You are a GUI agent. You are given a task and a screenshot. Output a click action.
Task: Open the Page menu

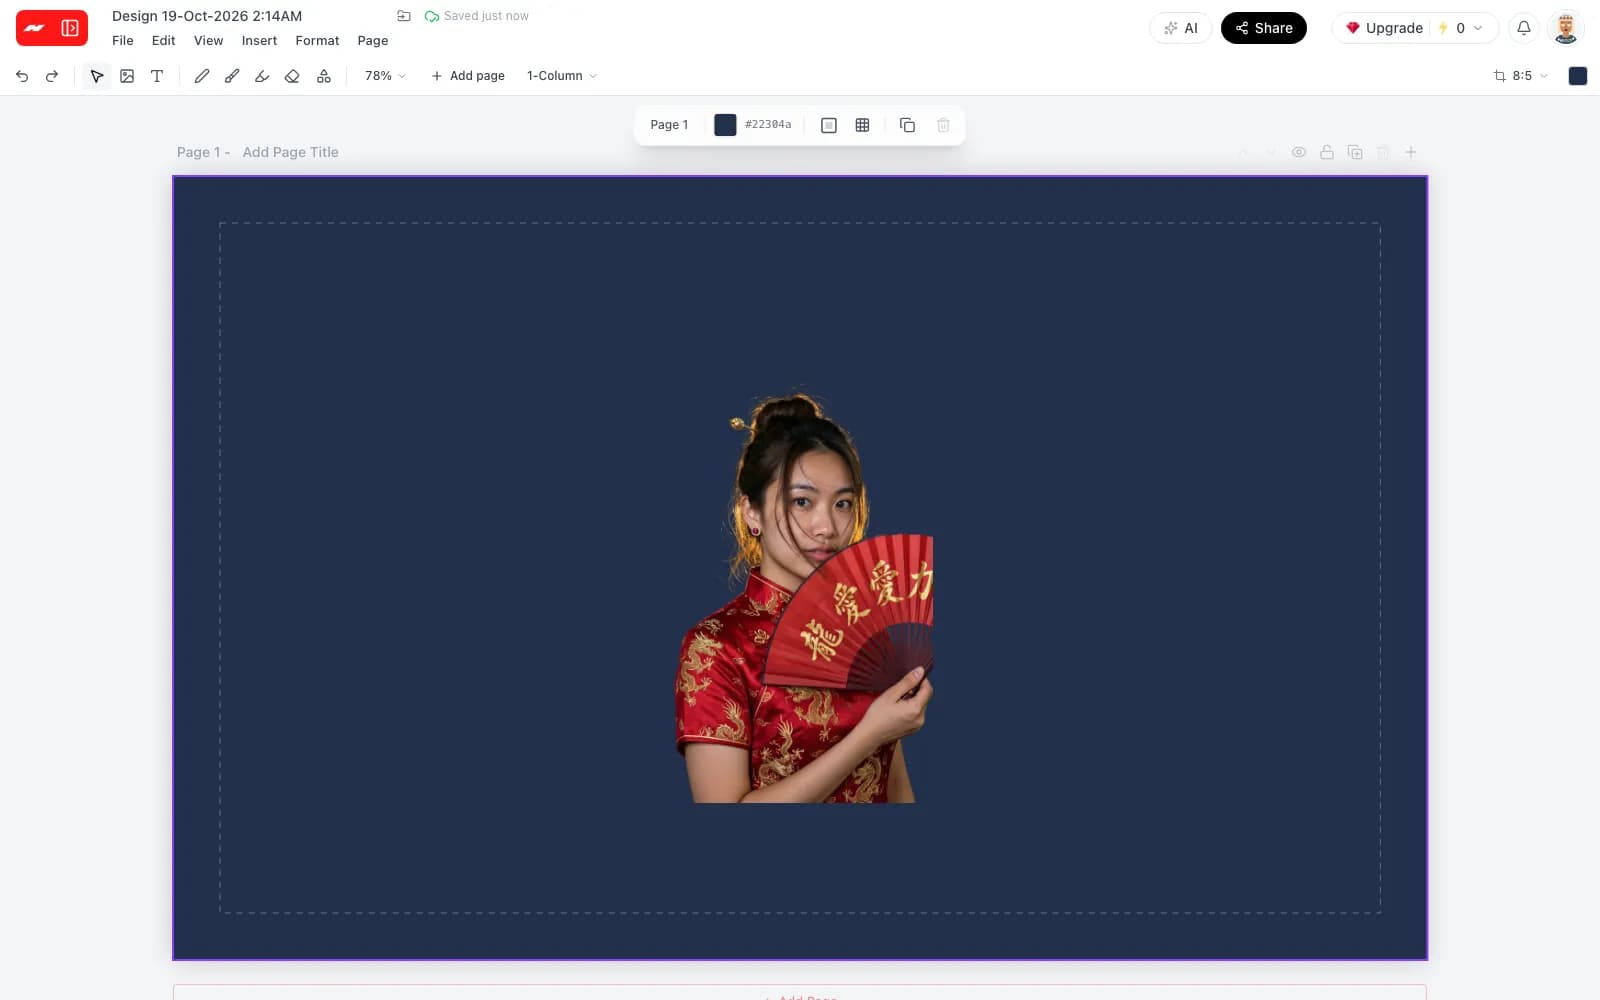(373, 41)
